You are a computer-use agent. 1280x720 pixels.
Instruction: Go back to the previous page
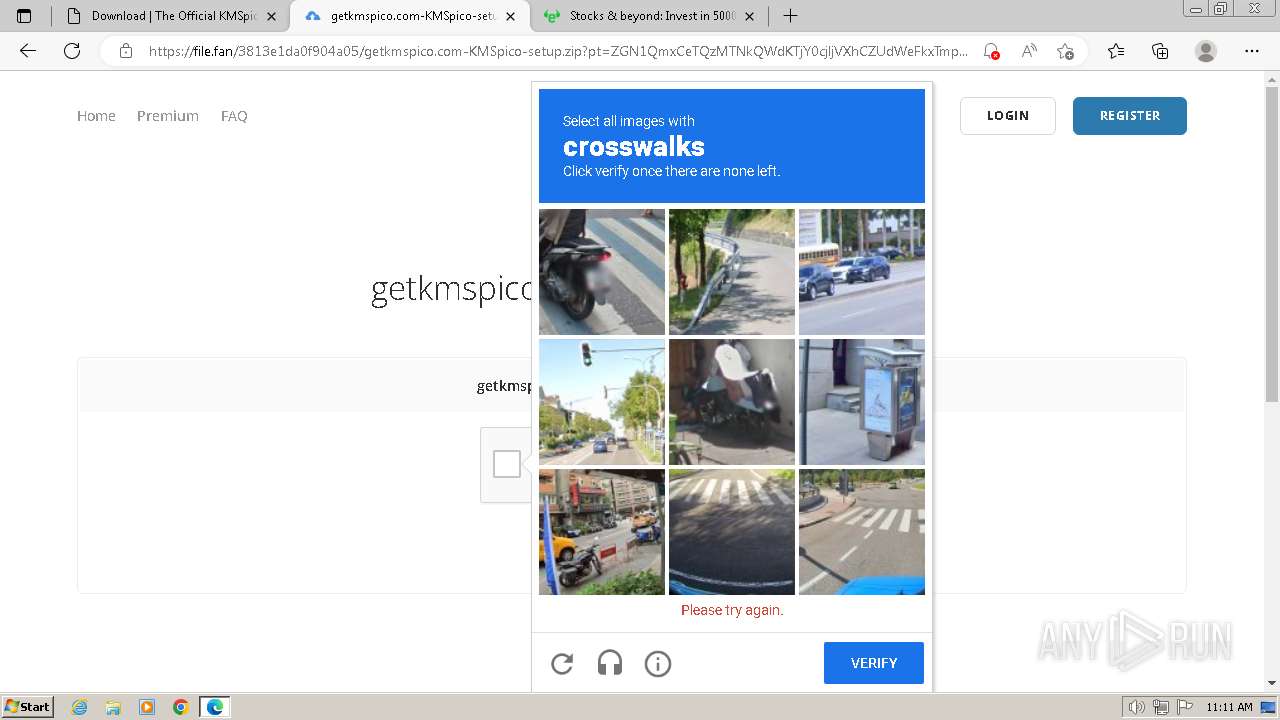pyautogui.click(x=28, y=51)
